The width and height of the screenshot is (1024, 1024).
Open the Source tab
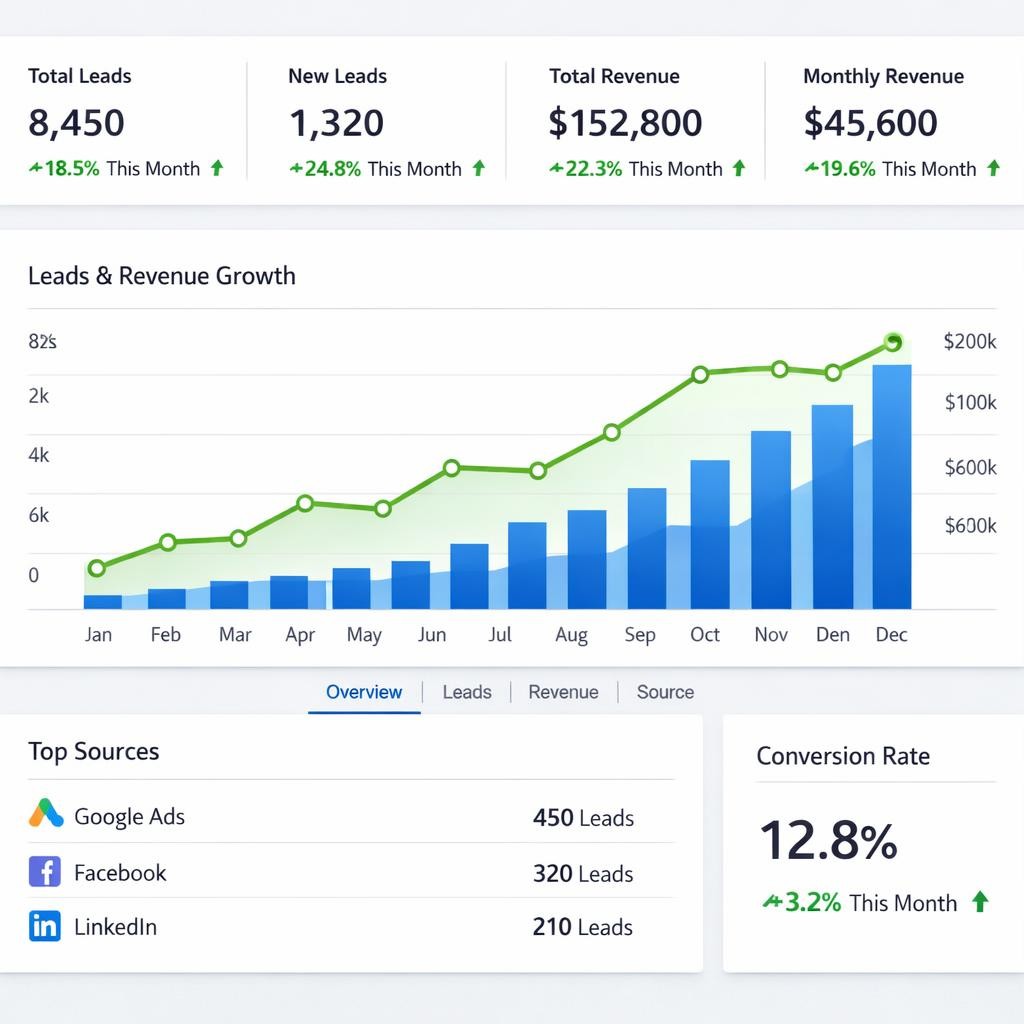click(x=665, y=692)
